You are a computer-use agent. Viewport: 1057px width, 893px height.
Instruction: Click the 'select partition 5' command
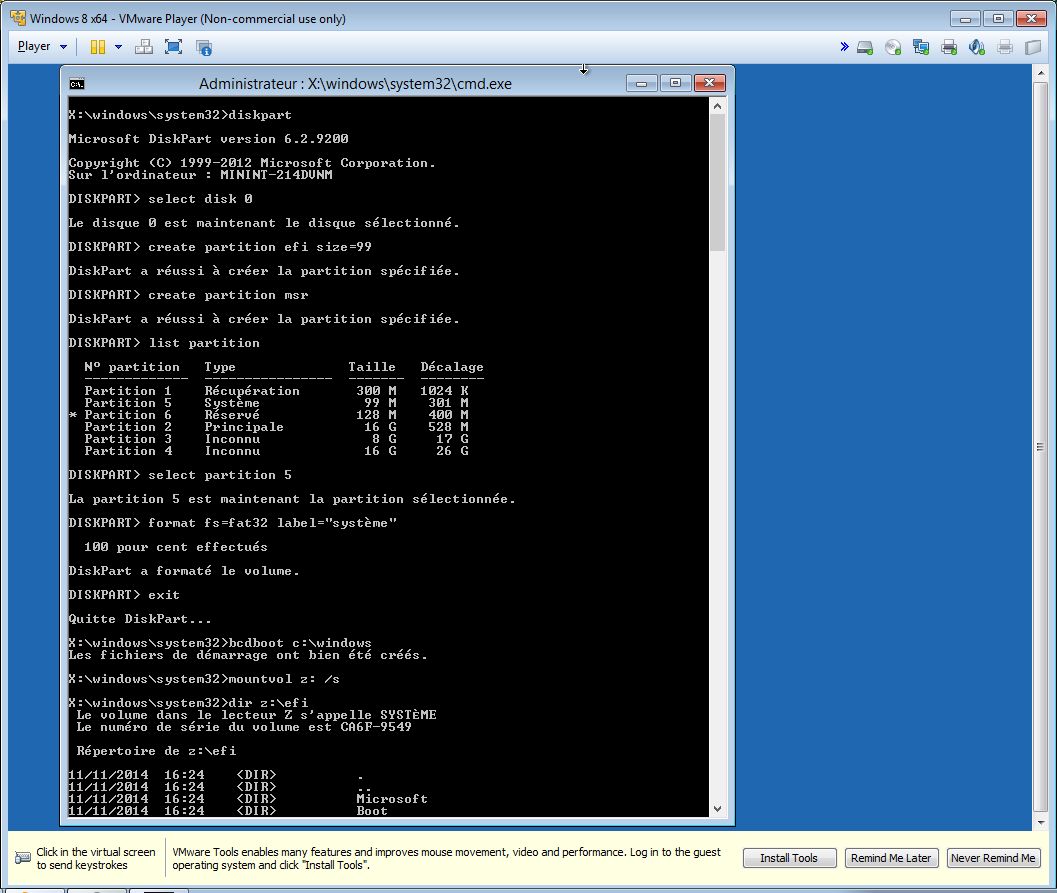[x=220, y=475]
